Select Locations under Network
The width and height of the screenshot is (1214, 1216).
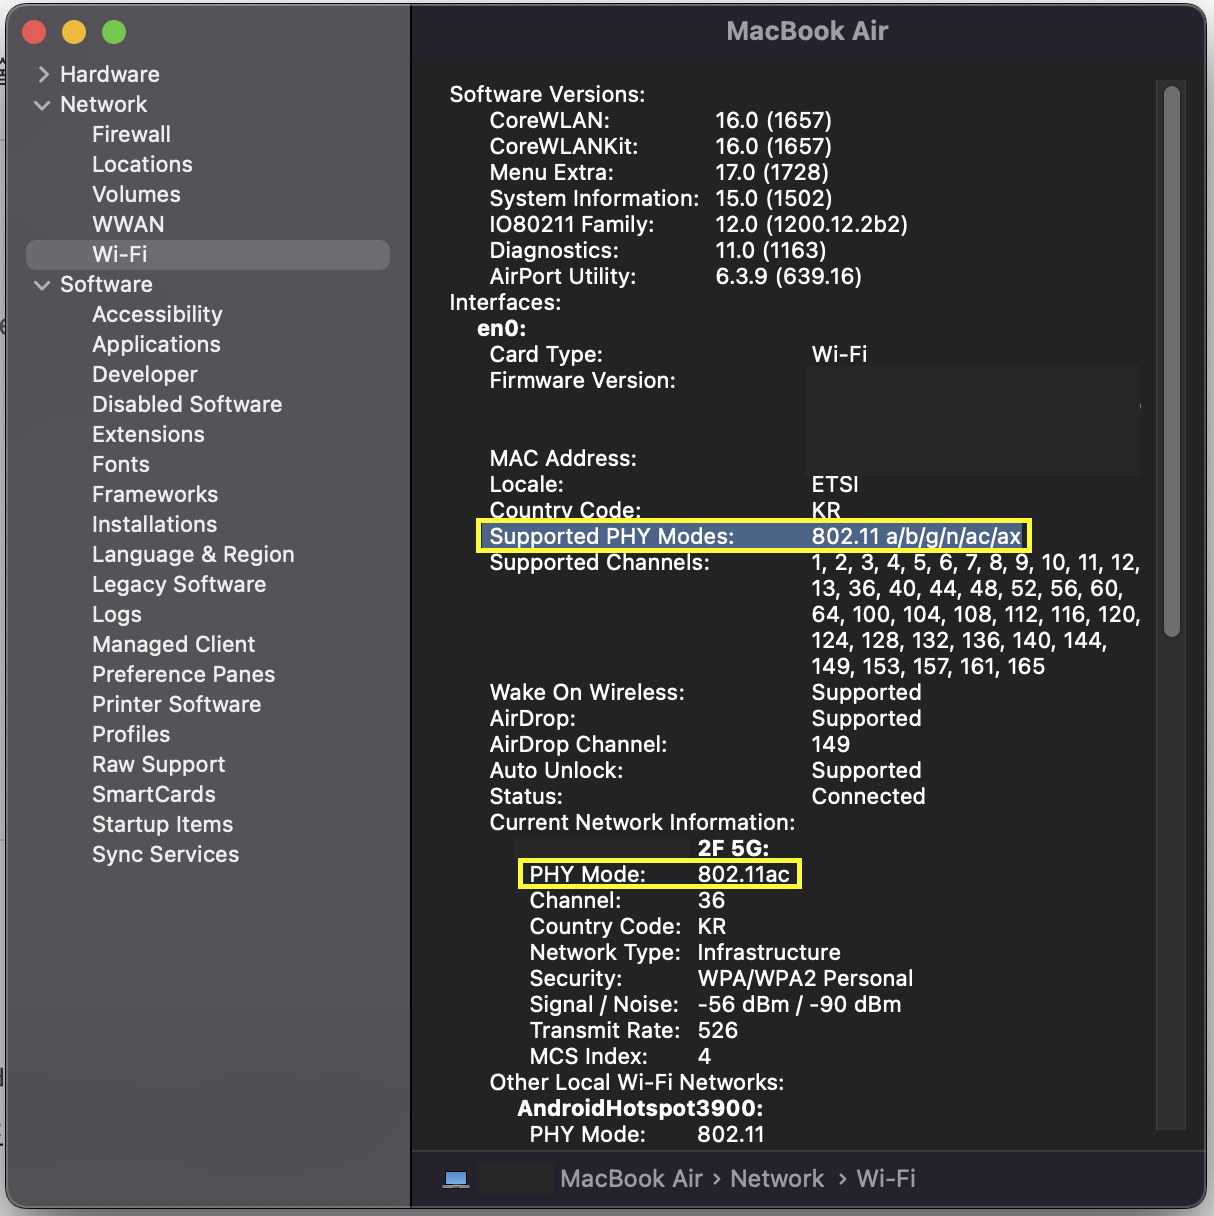tap(142, 164)
